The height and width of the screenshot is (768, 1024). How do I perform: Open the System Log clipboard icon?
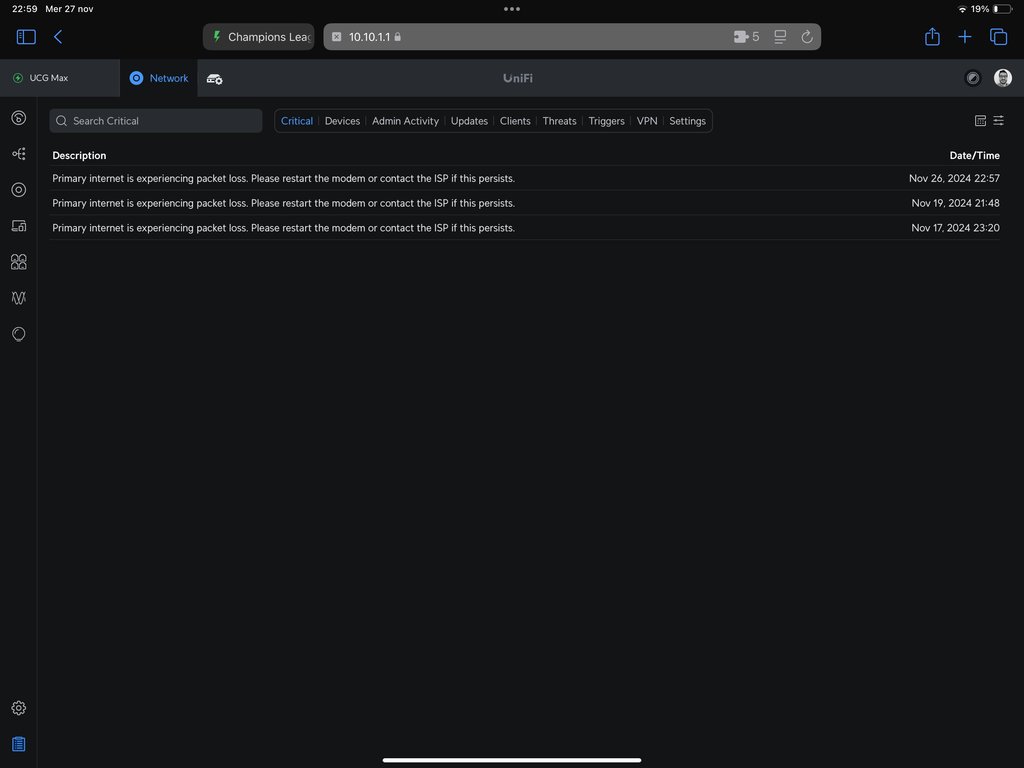(x=18, y=744)
